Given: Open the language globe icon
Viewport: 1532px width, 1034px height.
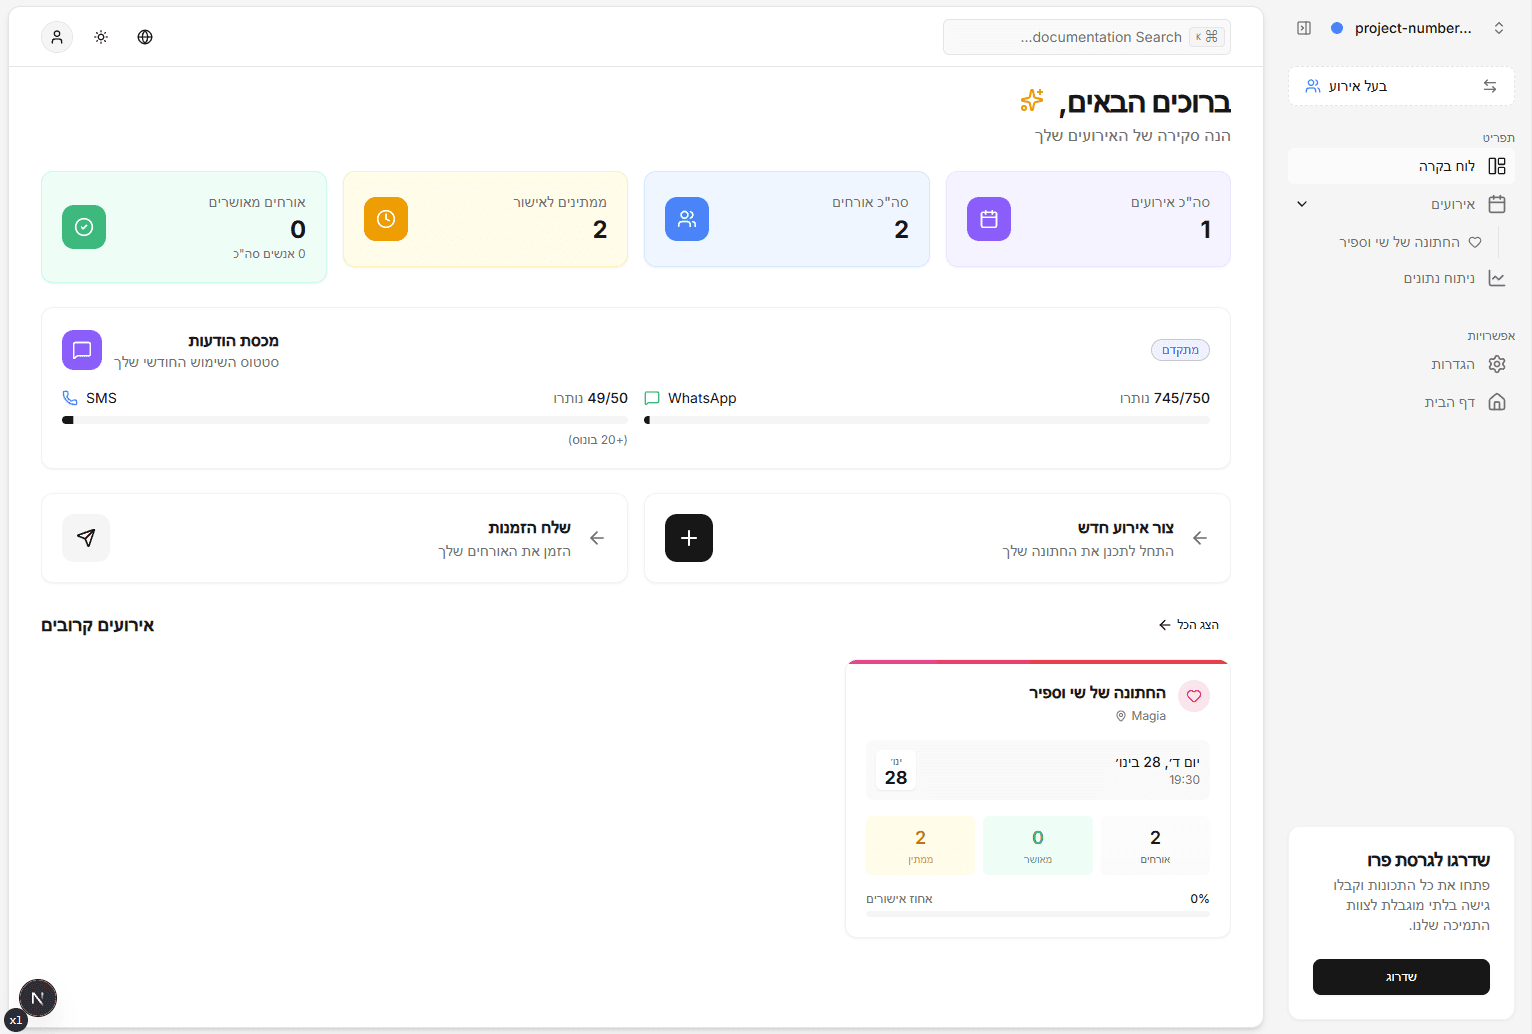Looking at the screenshot, I should (x=145, y=37).
